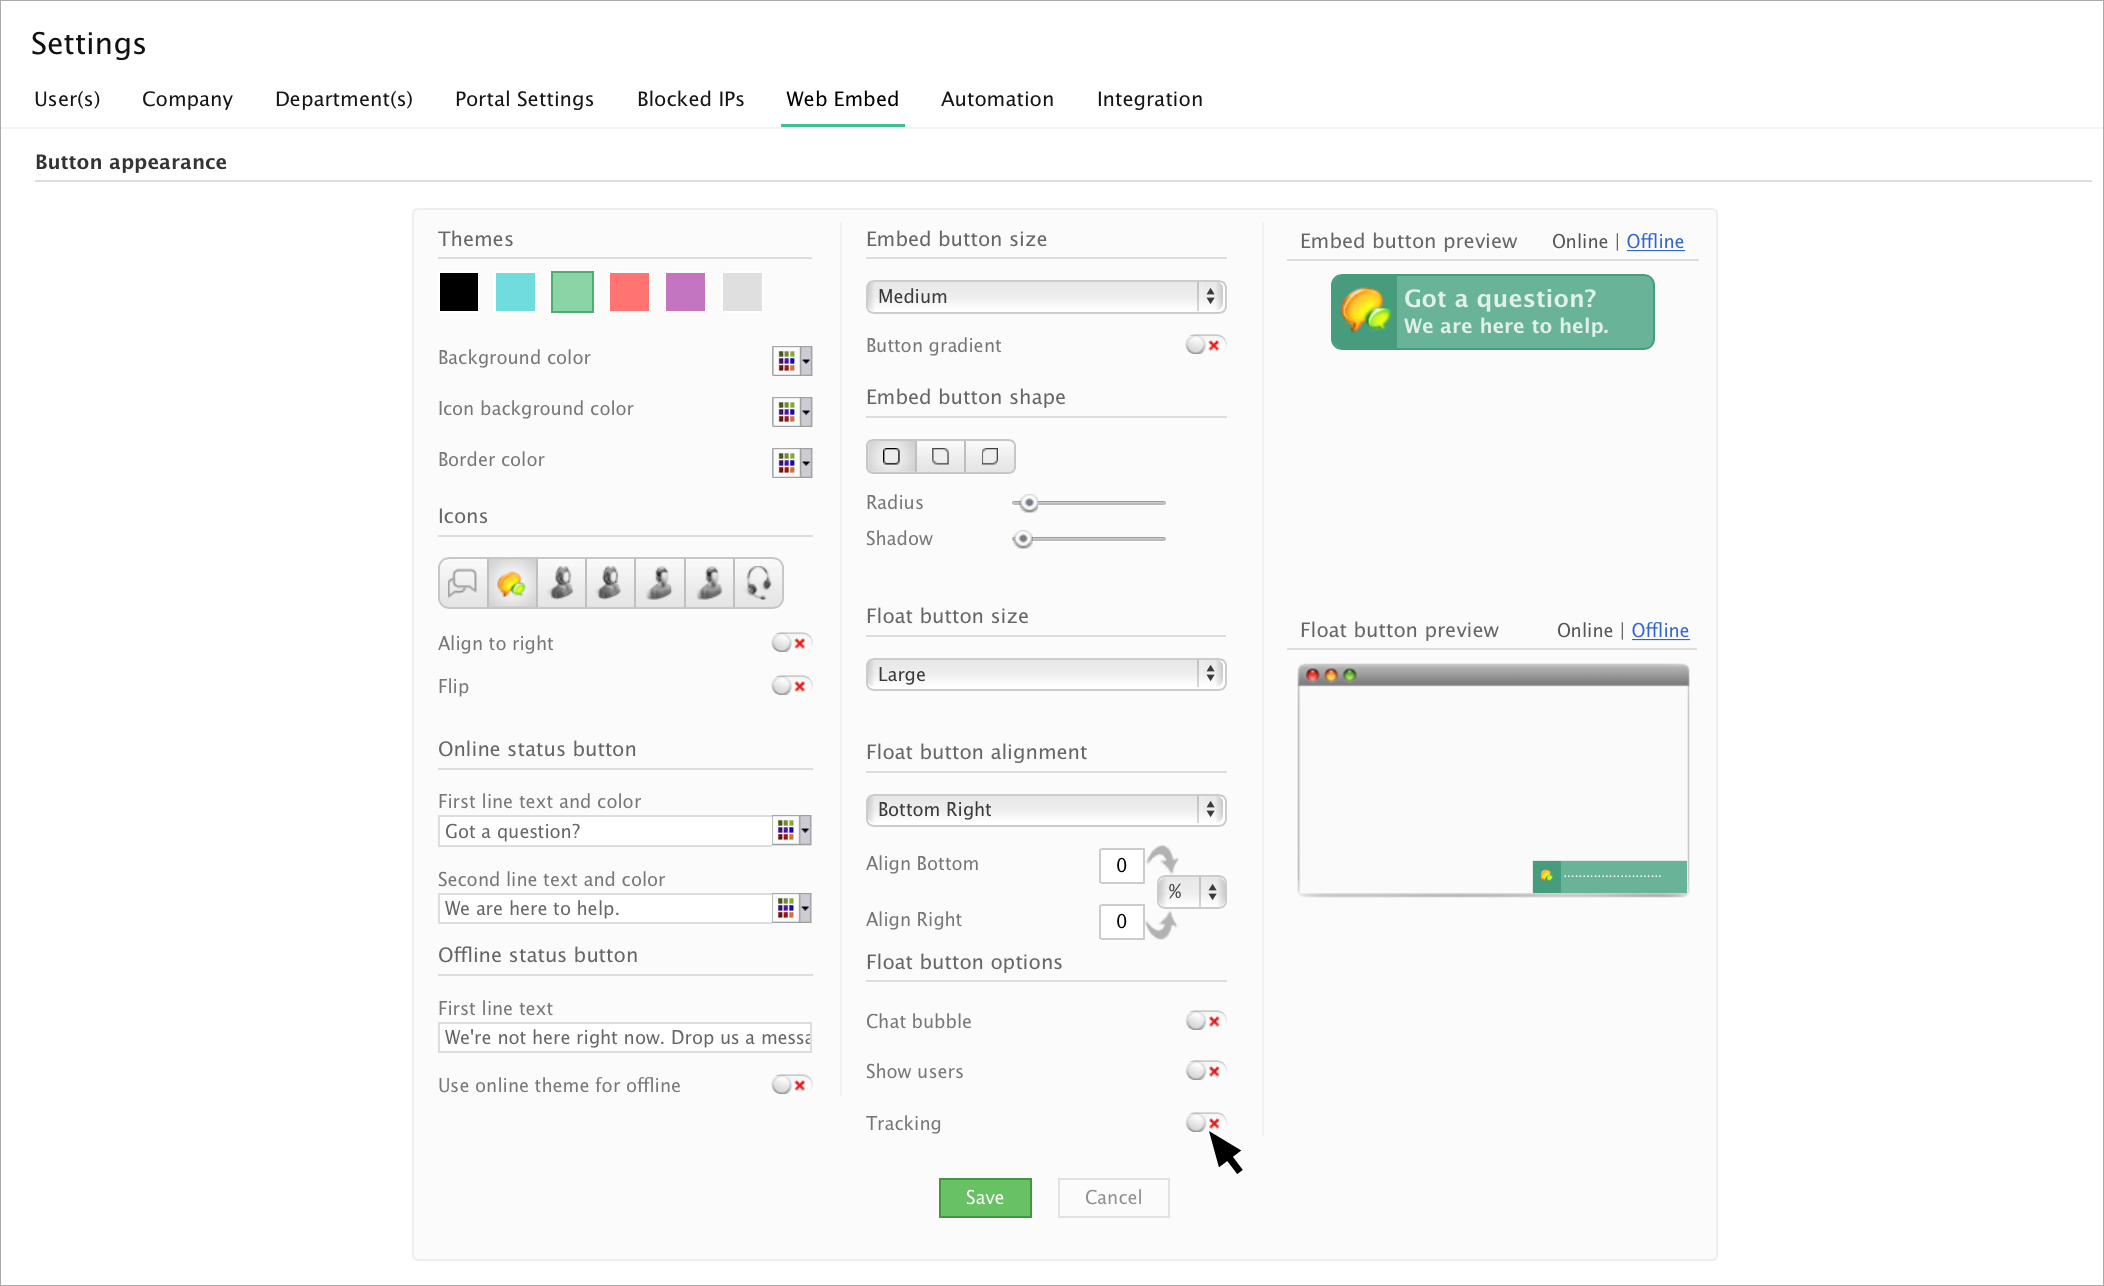The height and width of the screenshot is (1286, 2104).
Task: Click the green Save button
Action: click(x=984, y=1198)
